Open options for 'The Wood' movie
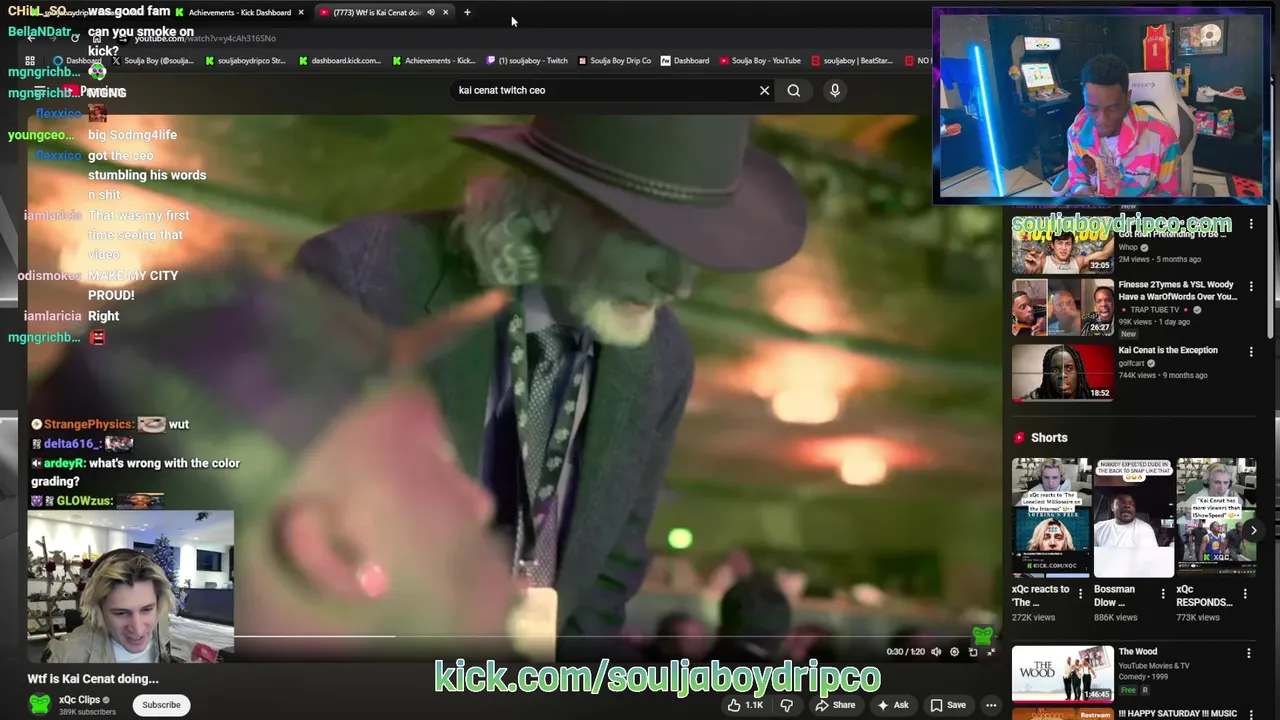 click(x=1249, y=653)
